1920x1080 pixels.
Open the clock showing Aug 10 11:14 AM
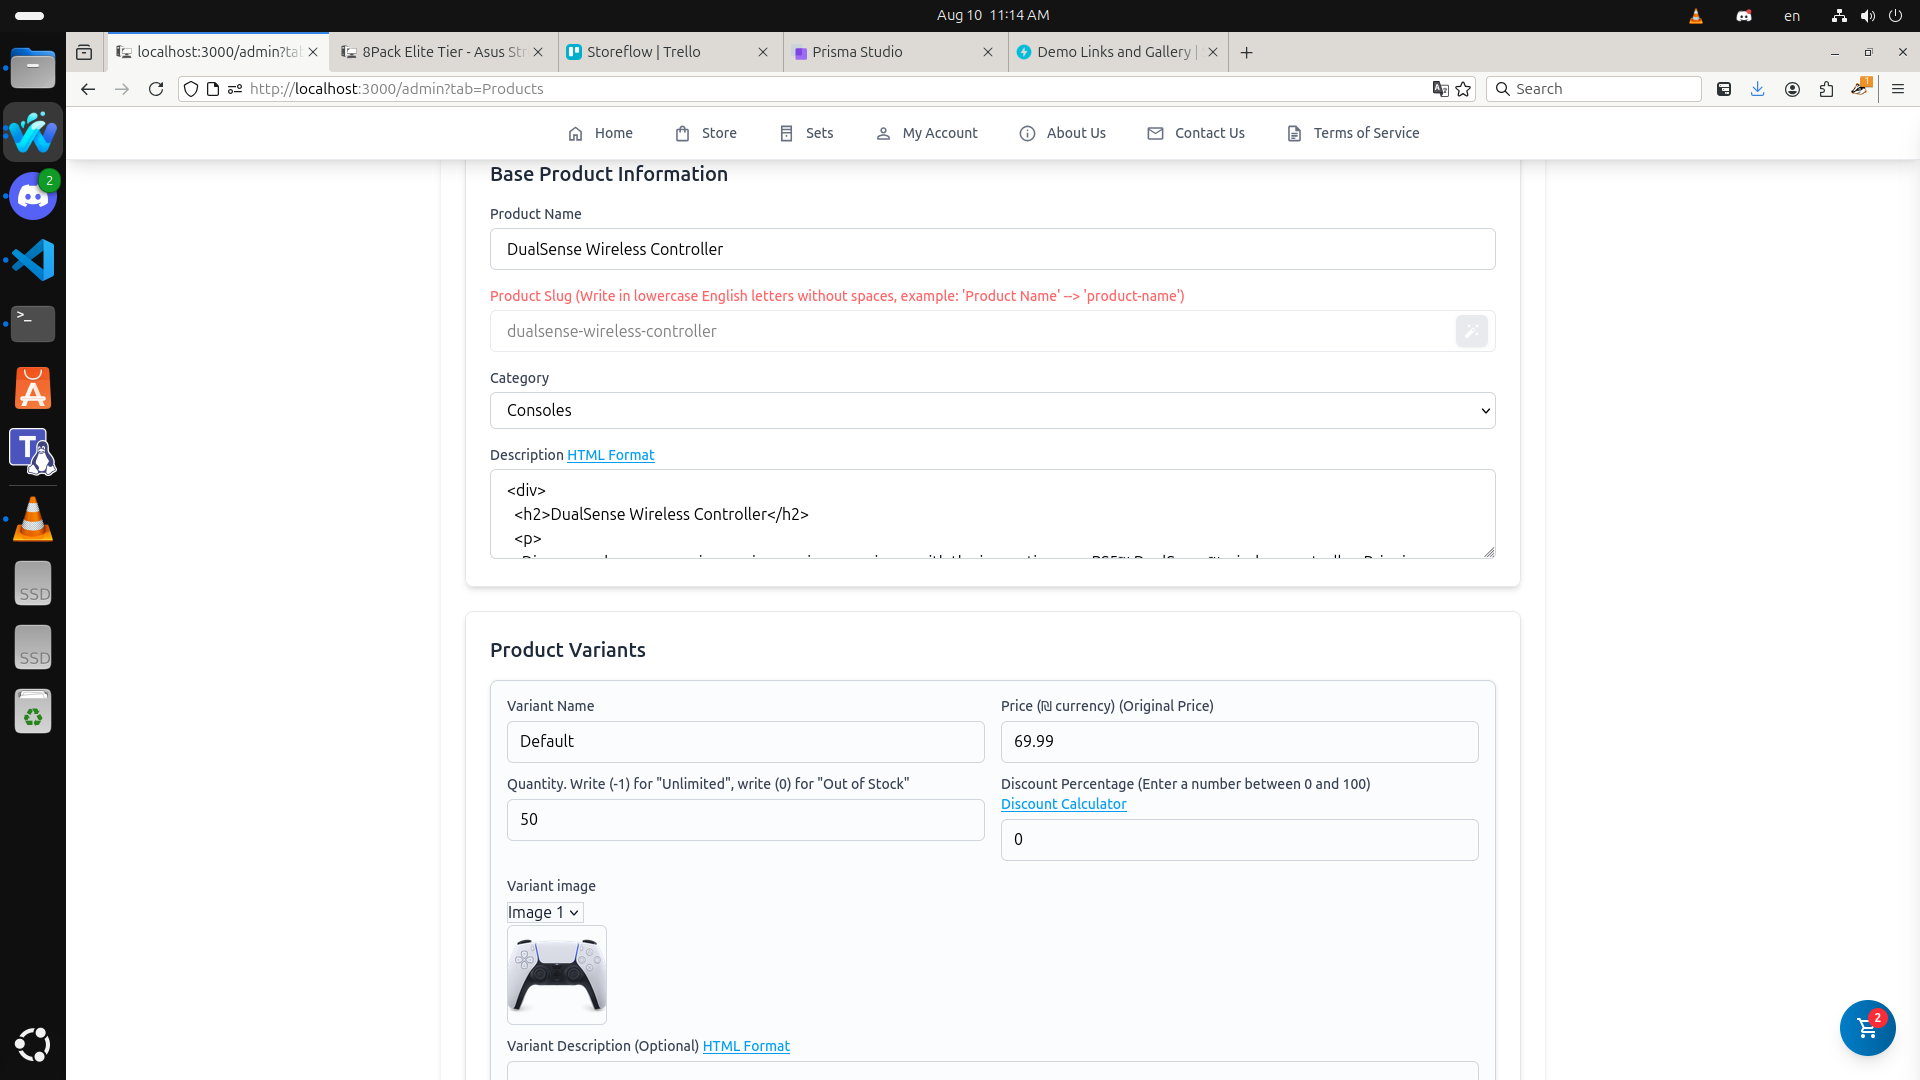[992, 15]
